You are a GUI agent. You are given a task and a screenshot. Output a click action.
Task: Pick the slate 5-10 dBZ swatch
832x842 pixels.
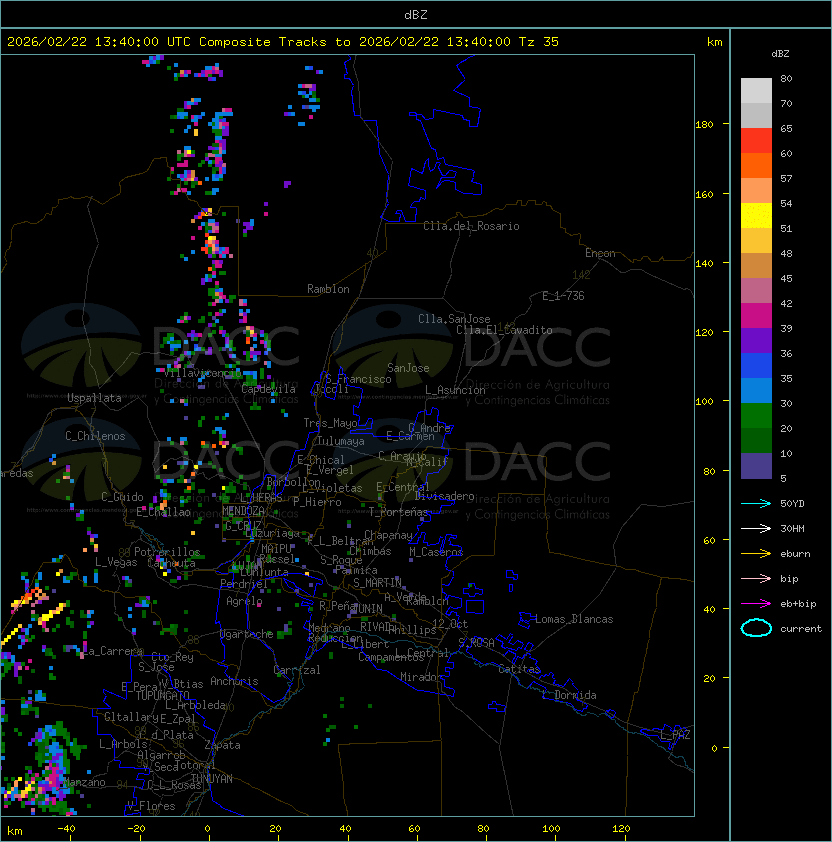click(x=756, y=466)
